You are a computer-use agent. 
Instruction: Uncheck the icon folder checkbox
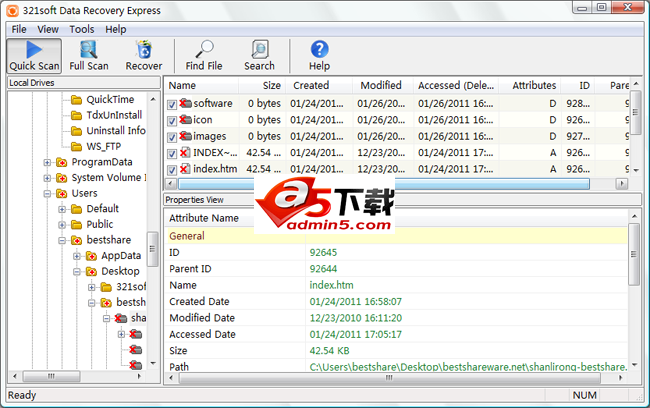172,121
